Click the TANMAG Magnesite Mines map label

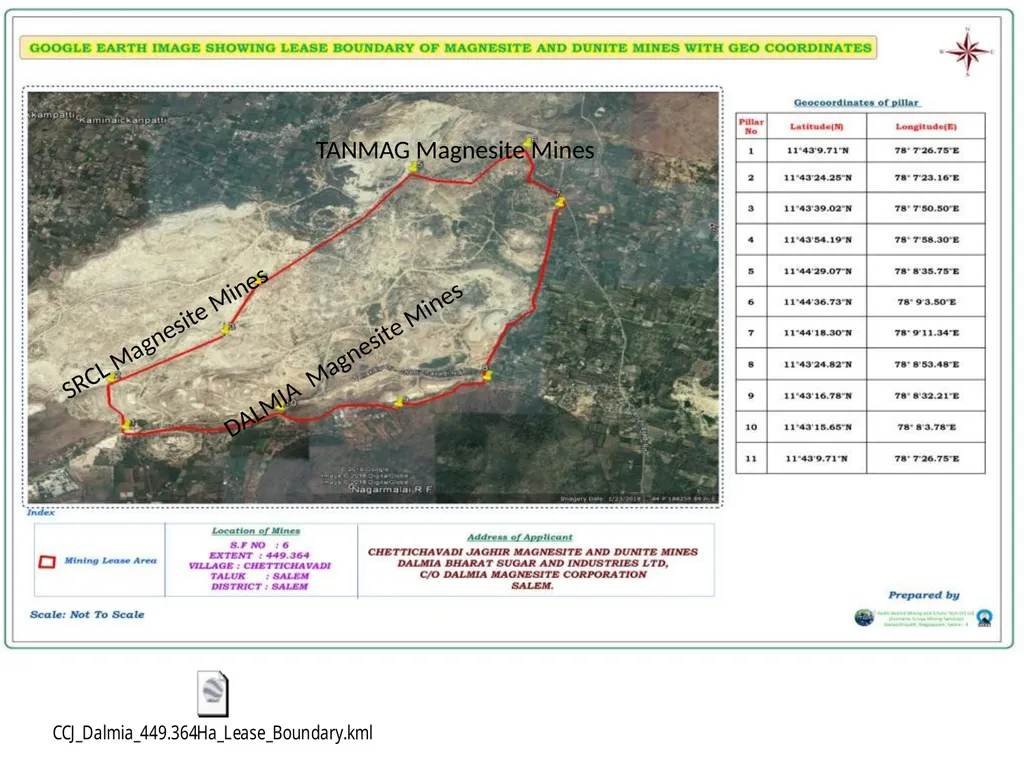(455, 150)
